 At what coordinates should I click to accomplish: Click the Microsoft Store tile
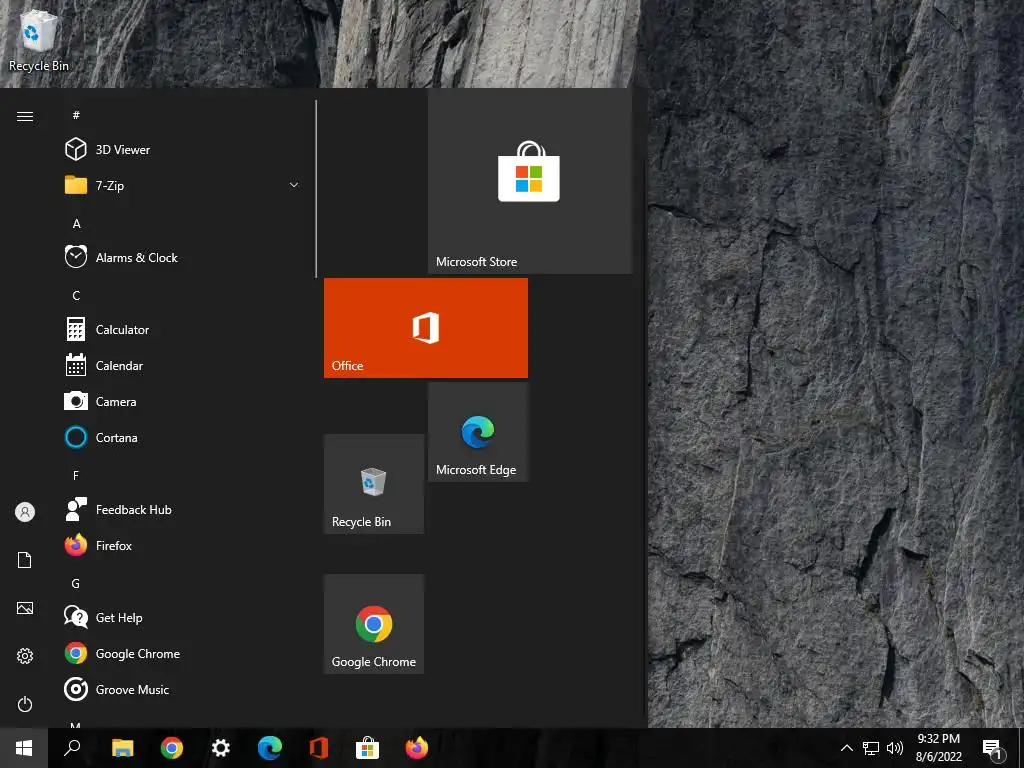[x=530, y=181]
